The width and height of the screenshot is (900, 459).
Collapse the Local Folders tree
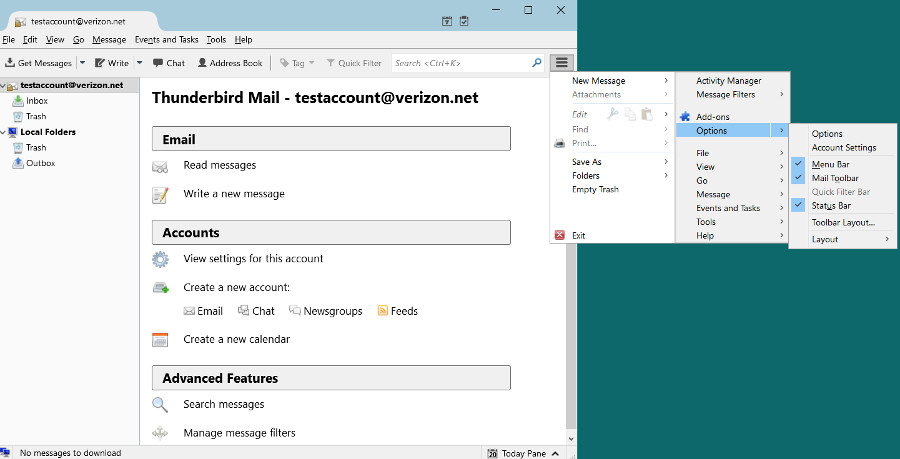tap(3, 132)
